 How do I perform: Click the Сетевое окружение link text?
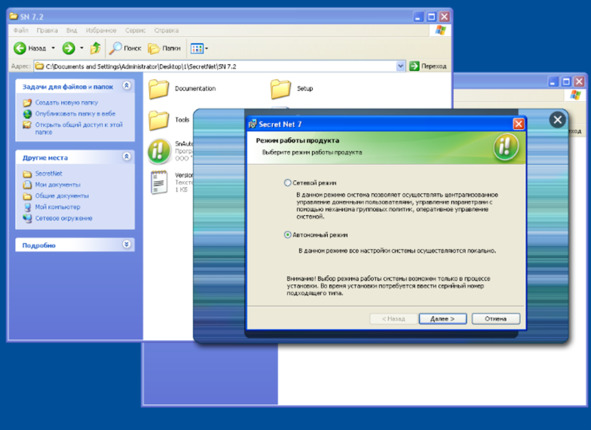tap(64, 218)
